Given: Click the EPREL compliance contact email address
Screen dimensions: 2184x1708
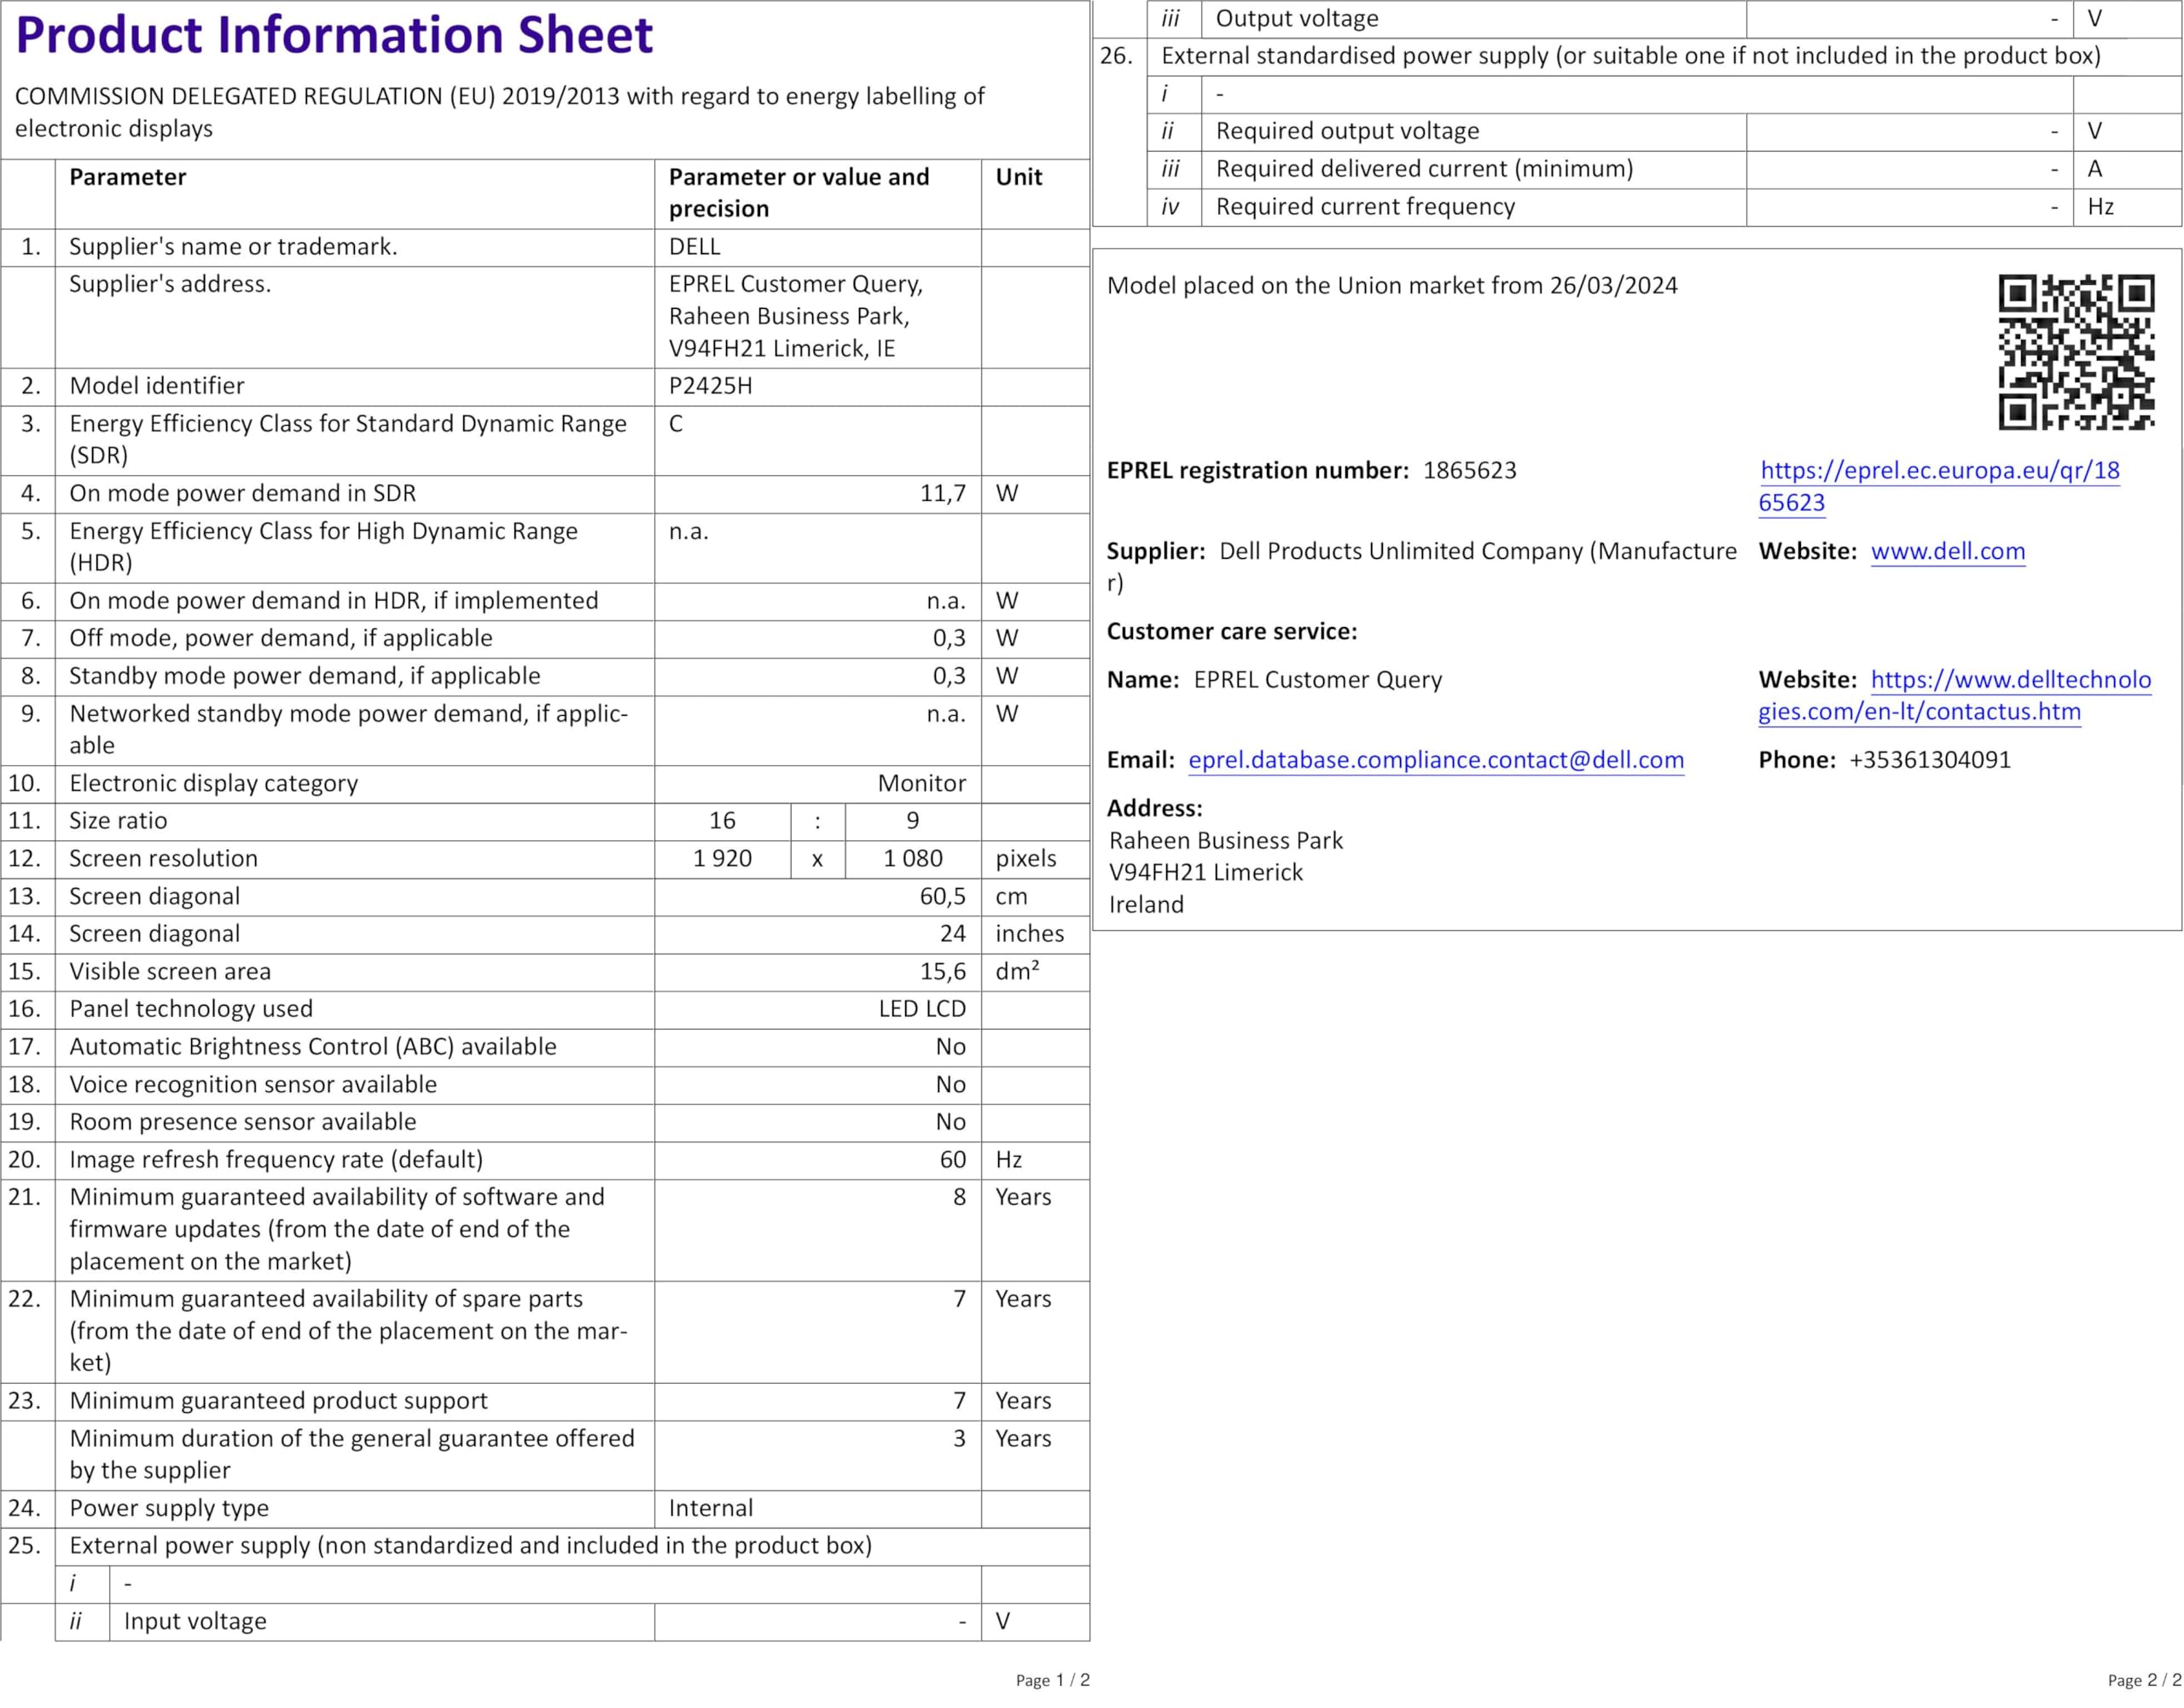Looking at the screenshot, I should click(1435, 760).
